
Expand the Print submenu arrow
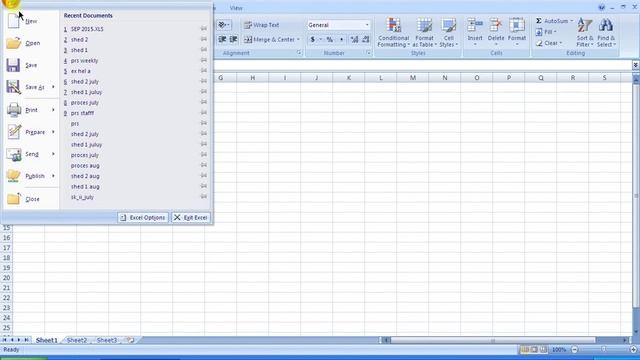(53, 110)
